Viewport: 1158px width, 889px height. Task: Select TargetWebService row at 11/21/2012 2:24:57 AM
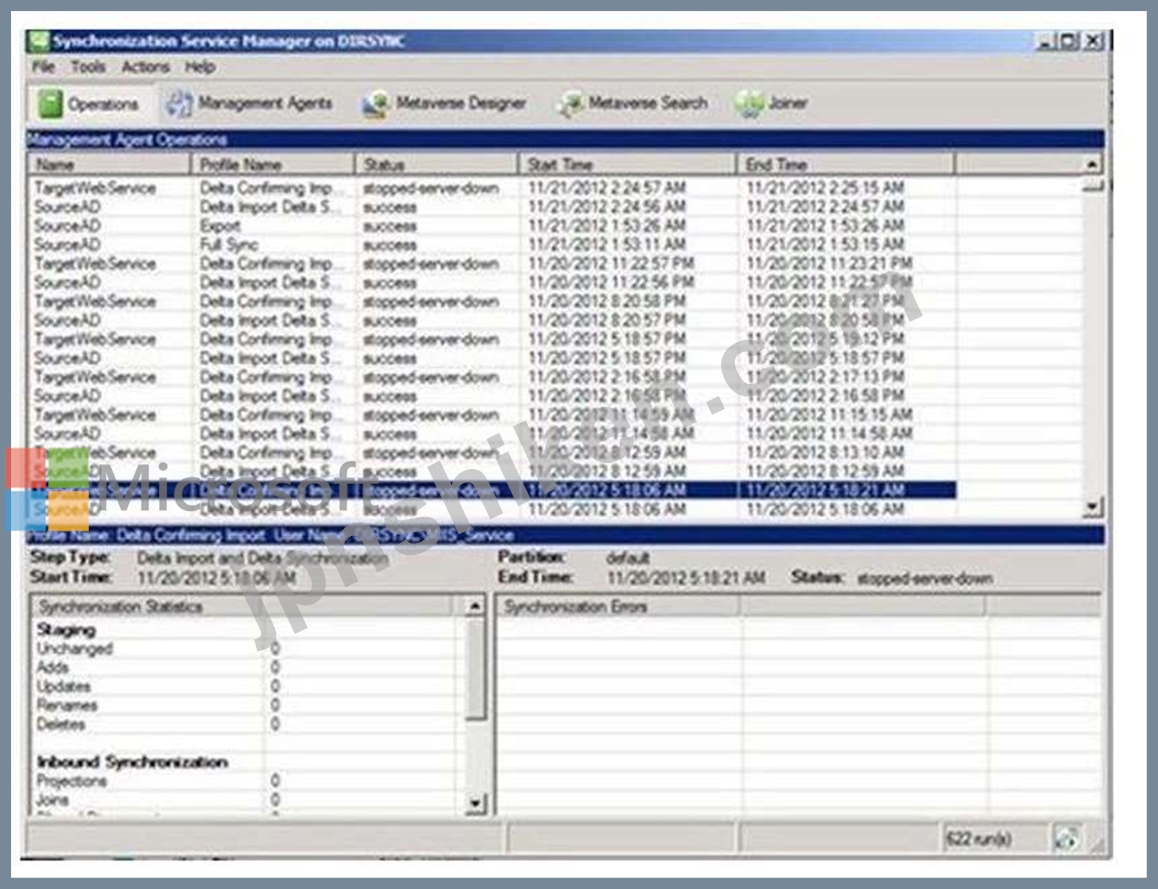pos(492,188)
